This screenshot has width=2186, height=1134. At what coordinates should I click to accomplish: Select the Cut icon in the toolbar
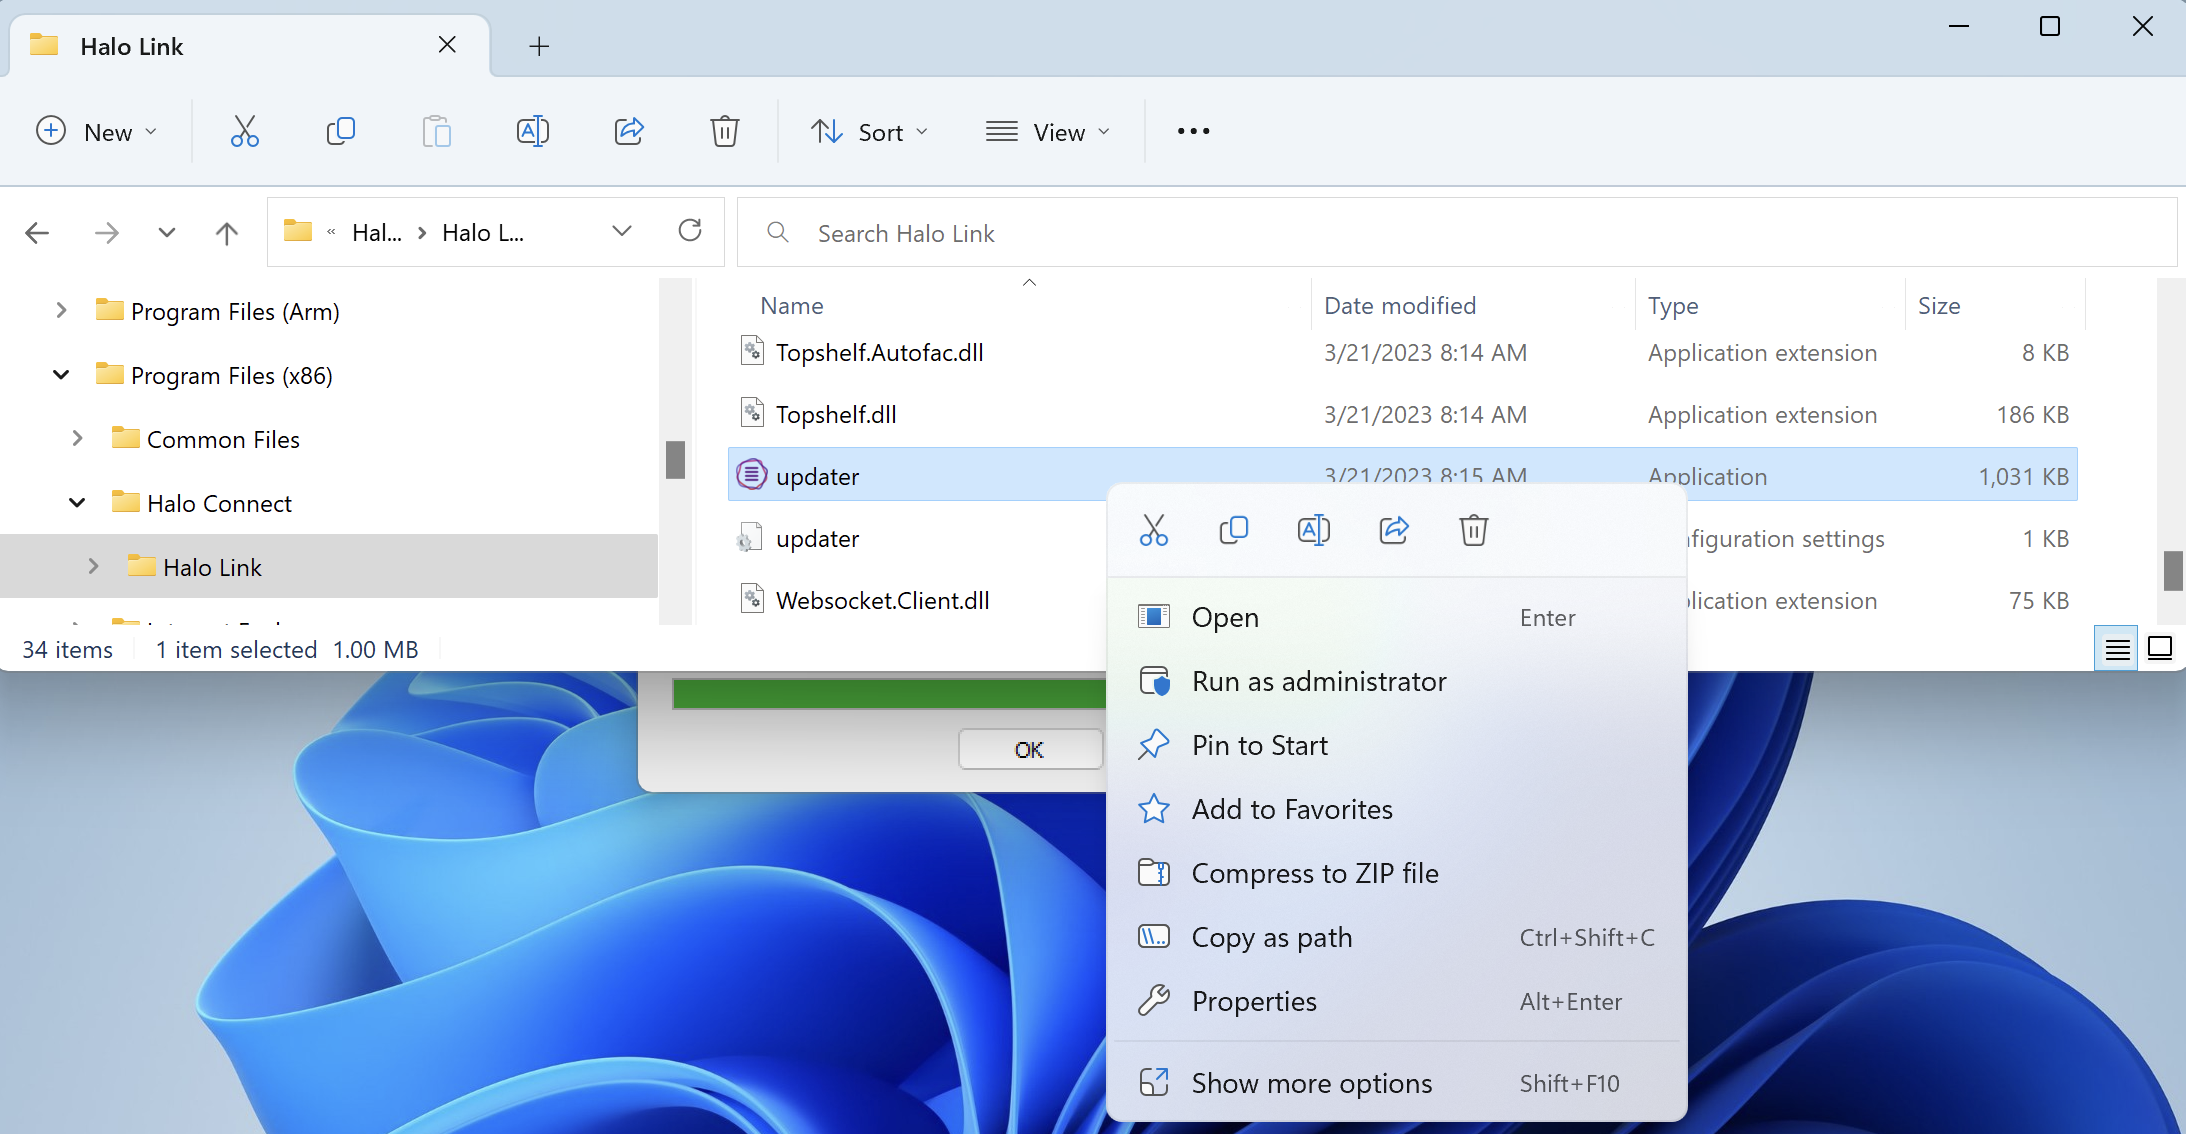pyautogui.click(x=244, y=131)
